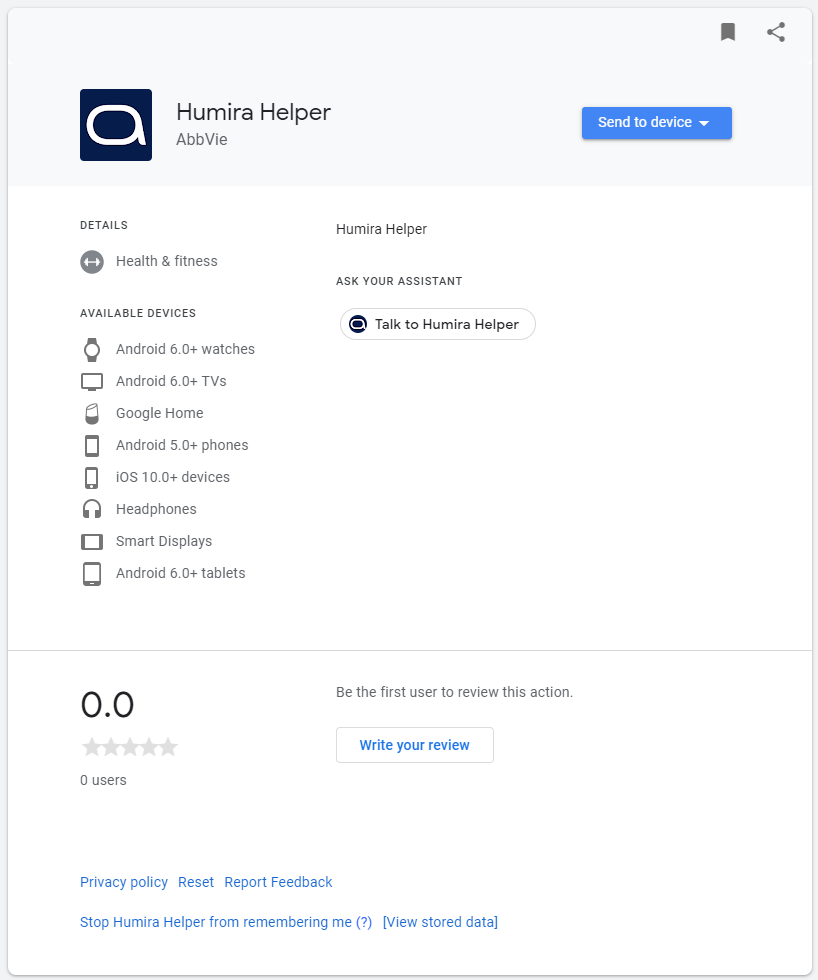Click the Android tablets icon
The height and width of the screenshot is (980, 818).
pos(92,574)
